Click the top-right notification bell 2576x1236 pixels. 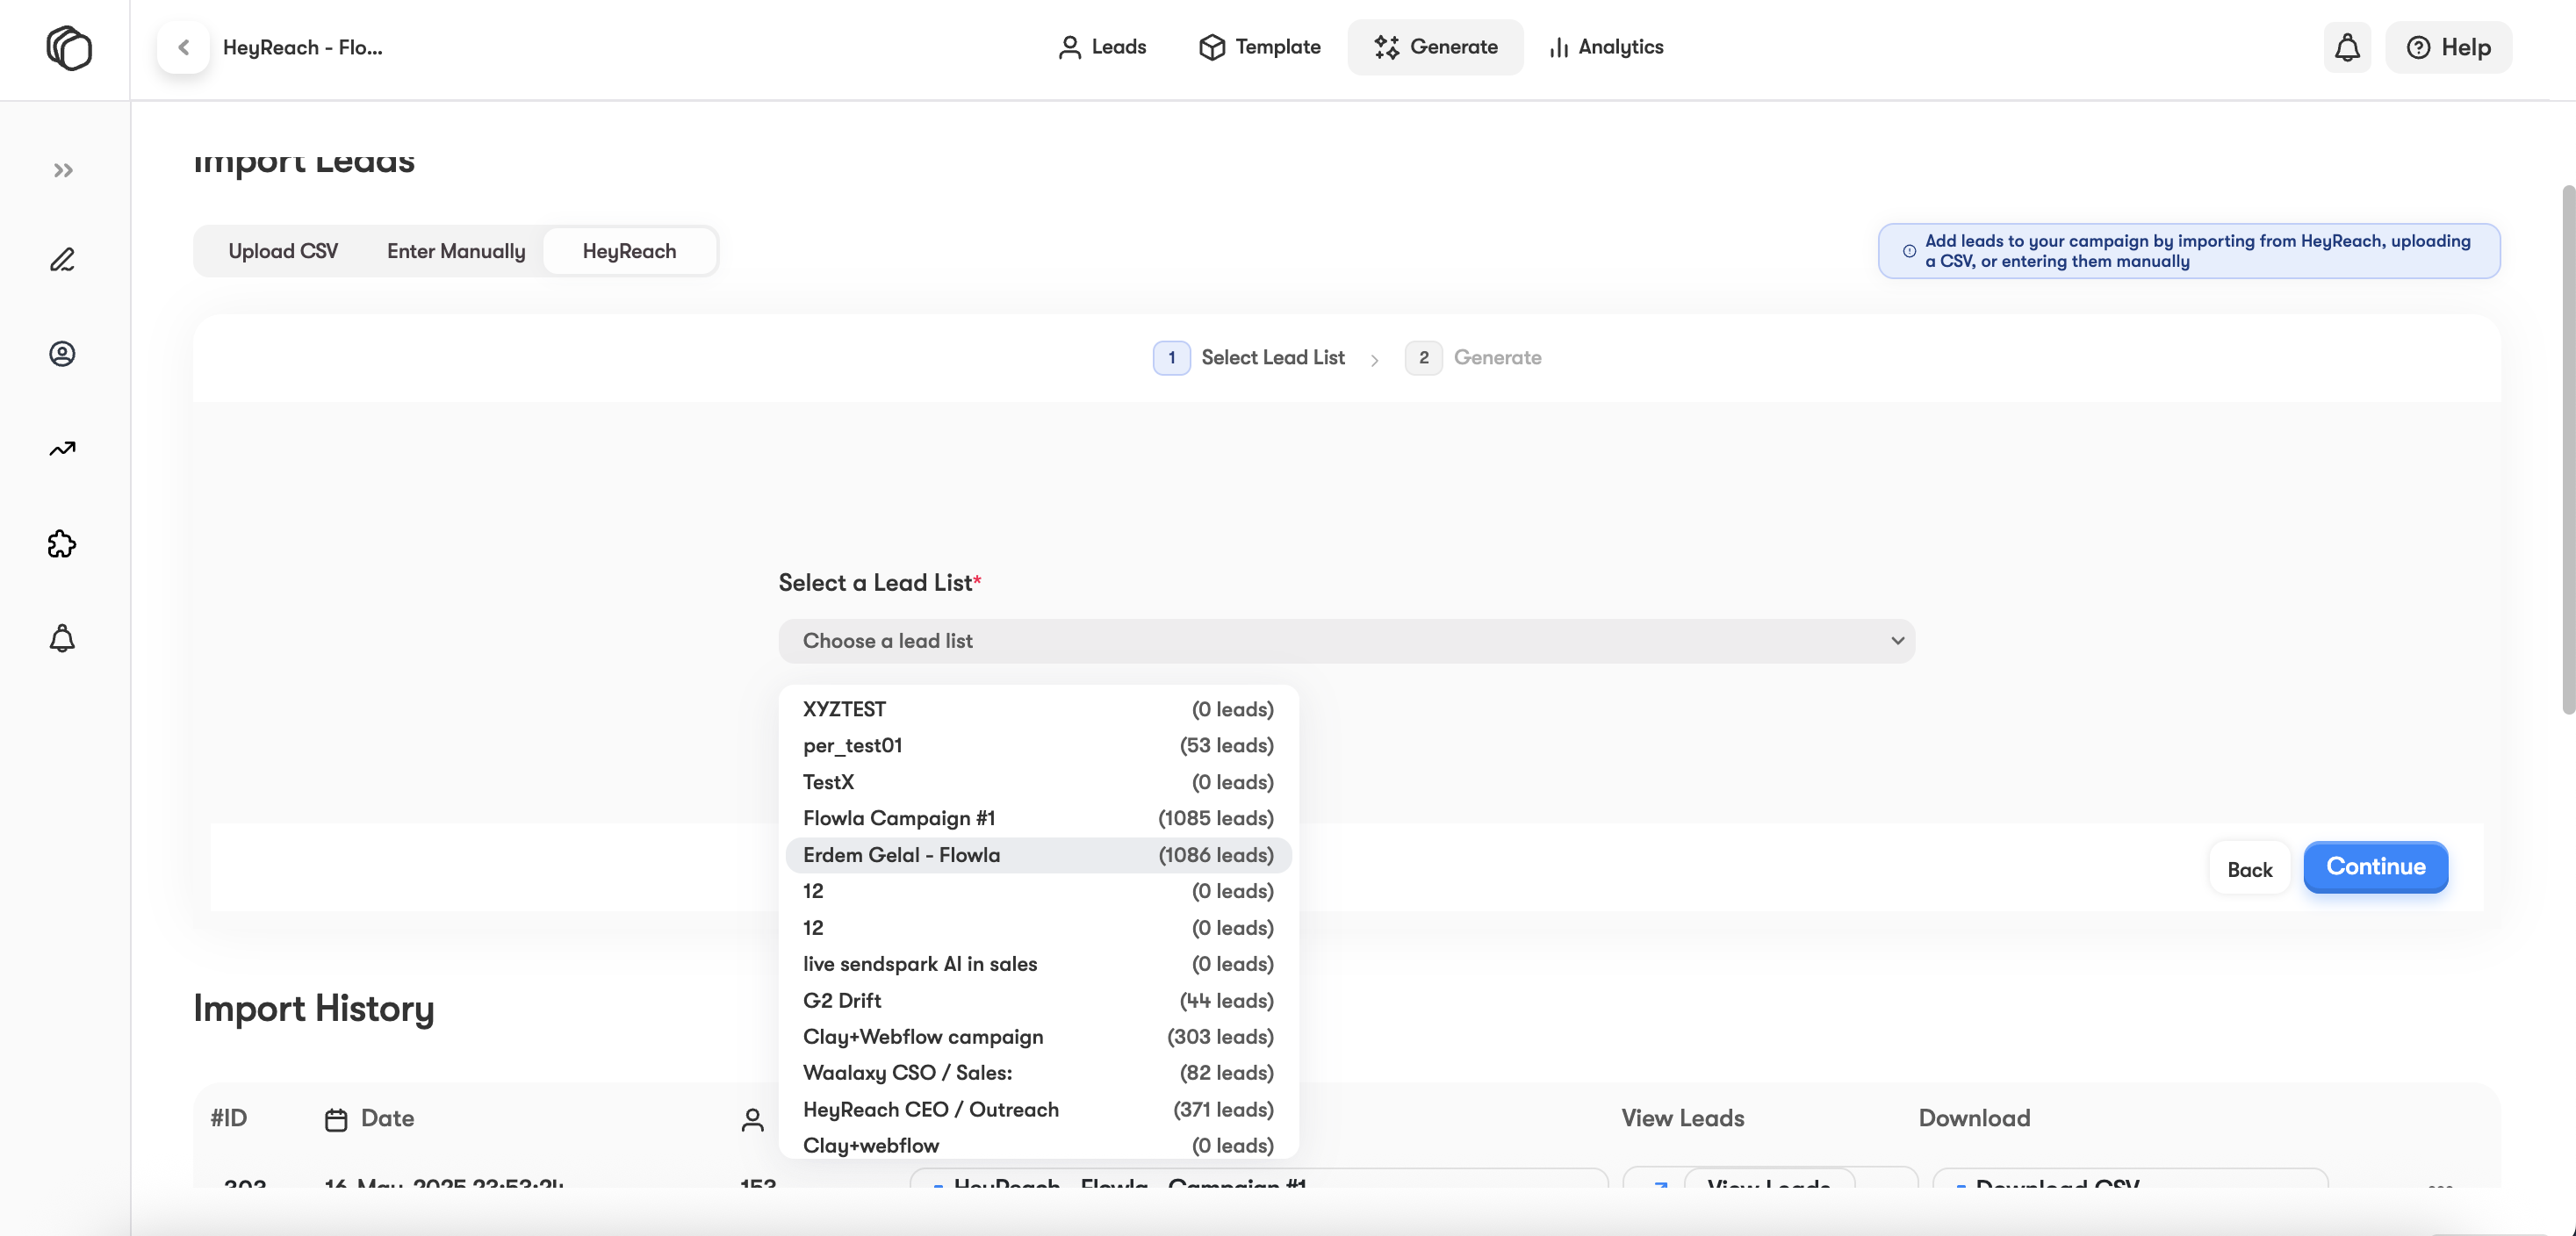2347,47
